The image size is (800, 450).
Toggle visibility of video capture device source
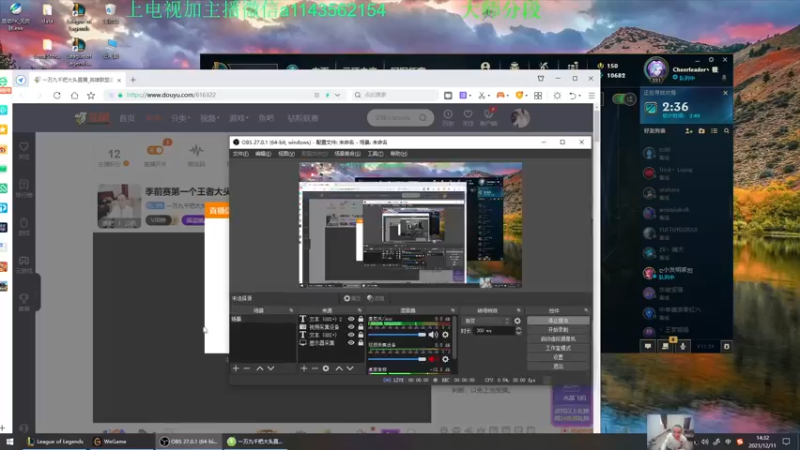[351, 327]
